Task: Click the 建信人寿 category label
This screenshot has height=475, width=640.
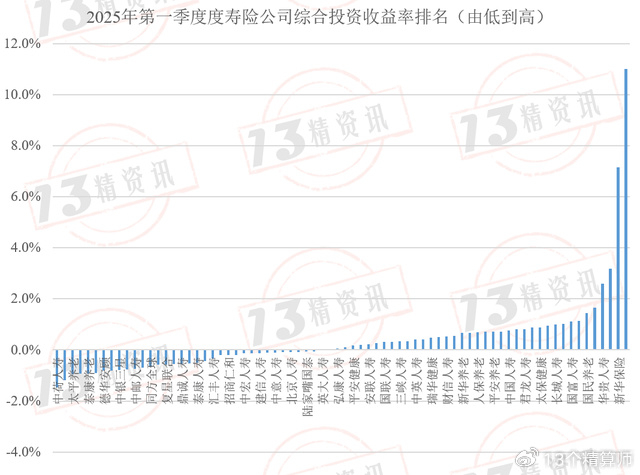Action: pos(261,381)
